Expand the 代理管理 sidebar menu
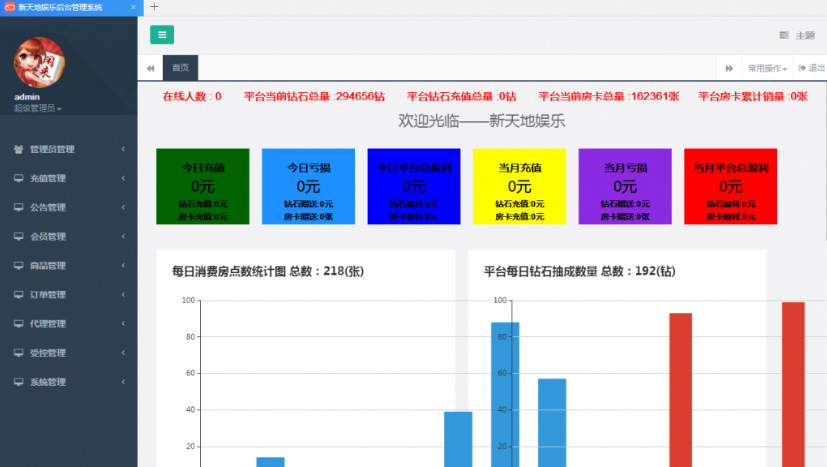 68,323
